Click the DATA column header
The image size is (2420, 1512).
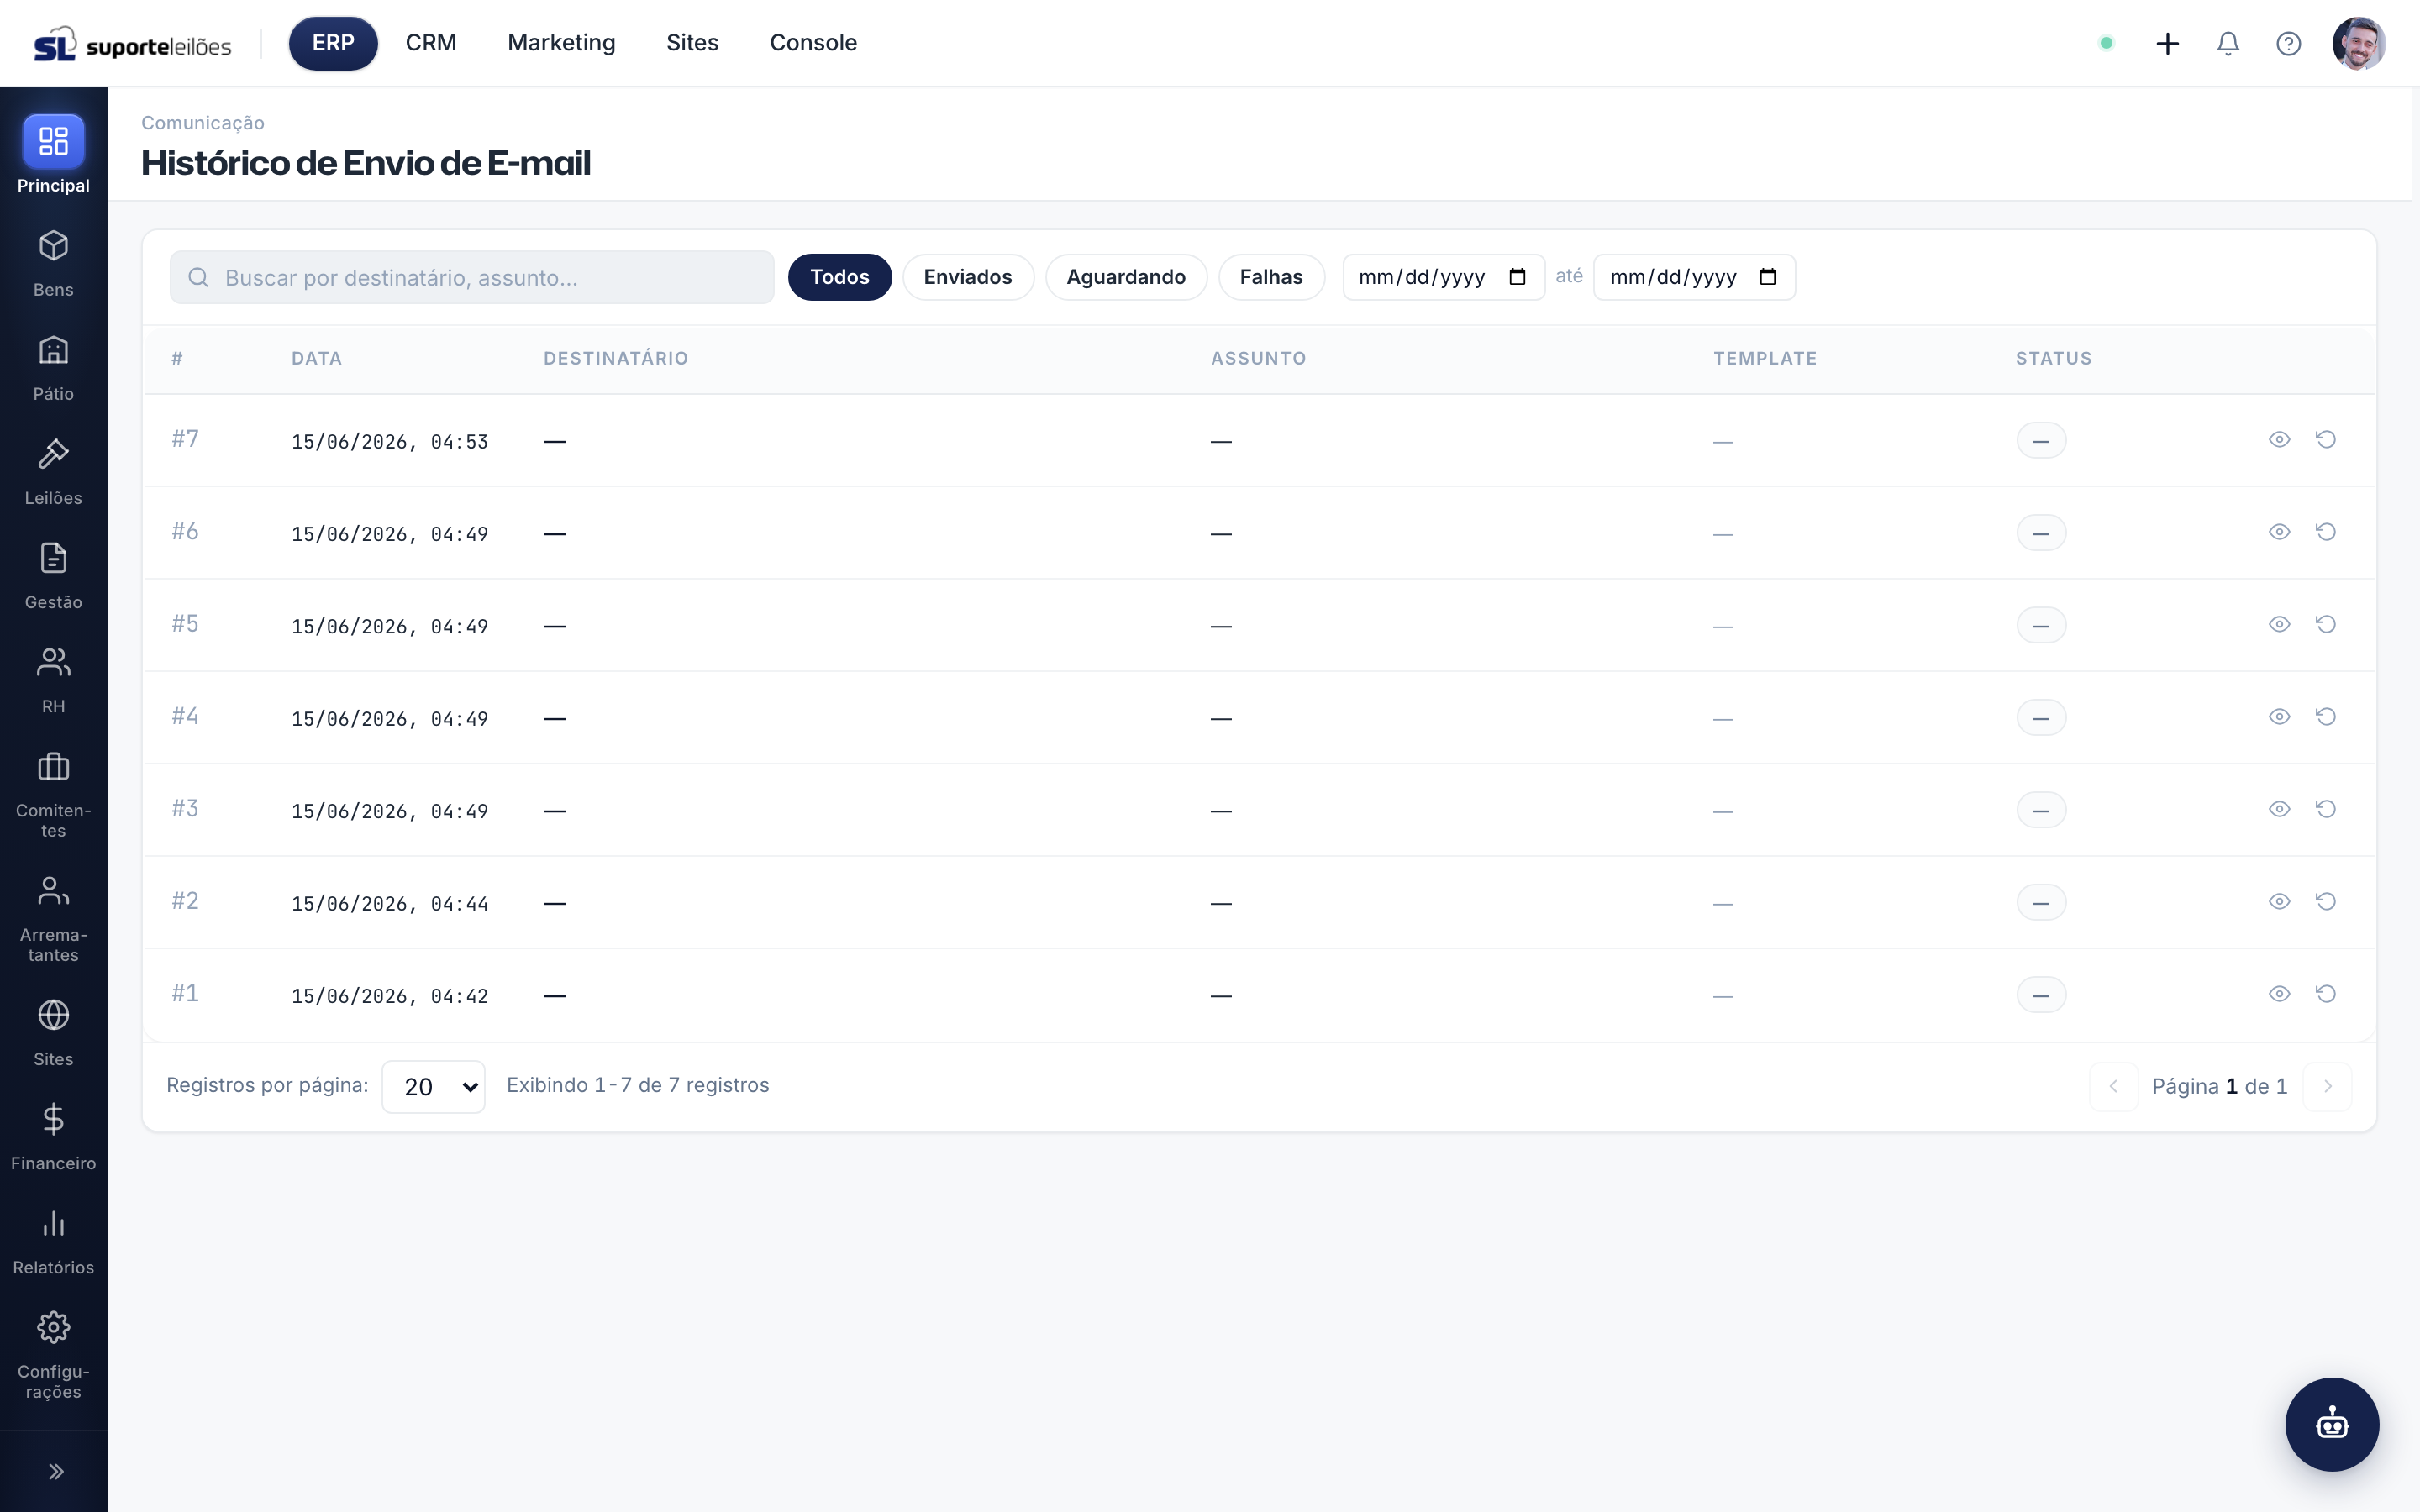pos(317,358)
